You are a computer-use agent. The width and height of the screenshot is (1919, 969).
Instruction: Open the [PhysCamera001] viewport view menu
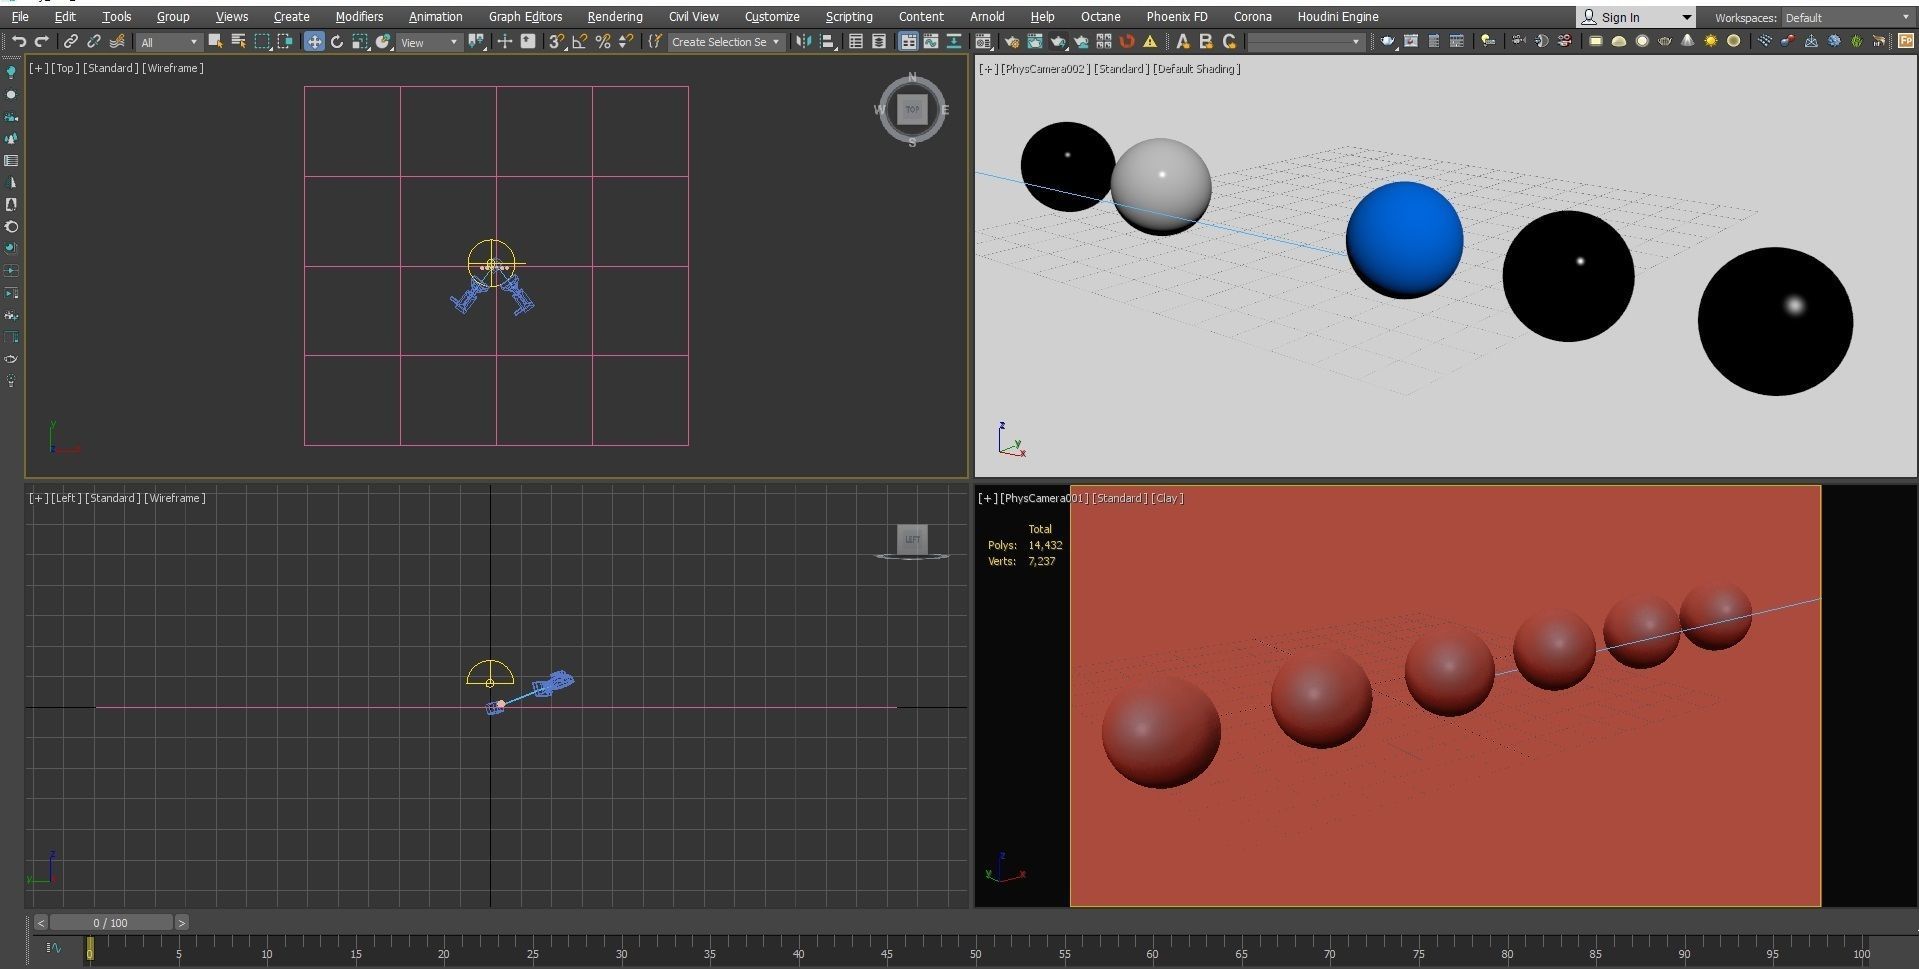coord(1045,498)
